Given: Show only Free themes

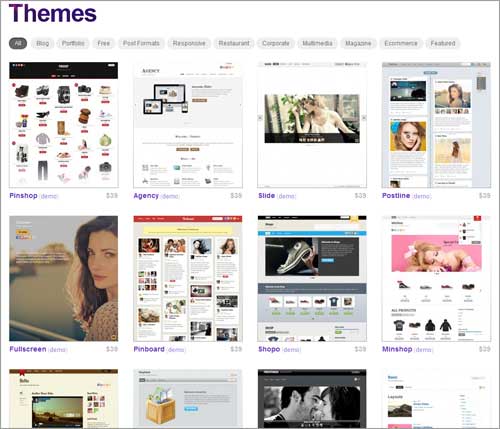Looking at the screenshot, I should pos(104,43).
